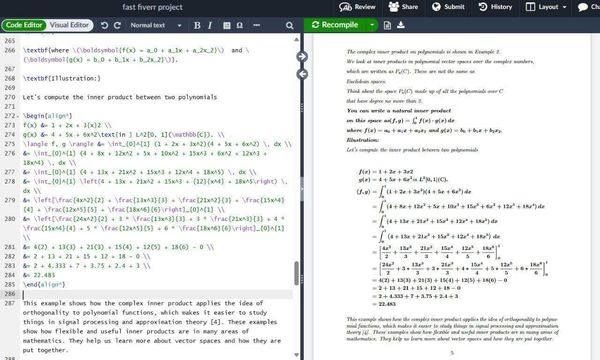Click the Undo arrow icon
600x360 pixels.
pos(104,25)
